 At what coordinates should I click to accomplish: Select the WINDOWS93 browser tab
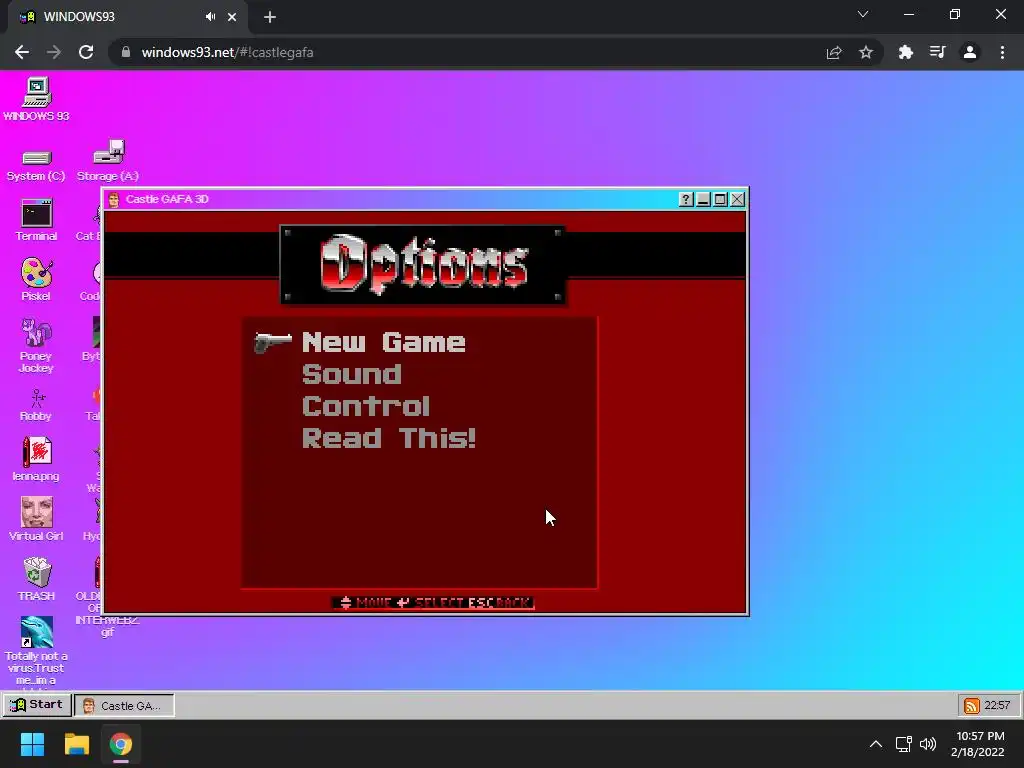(127, 17)
